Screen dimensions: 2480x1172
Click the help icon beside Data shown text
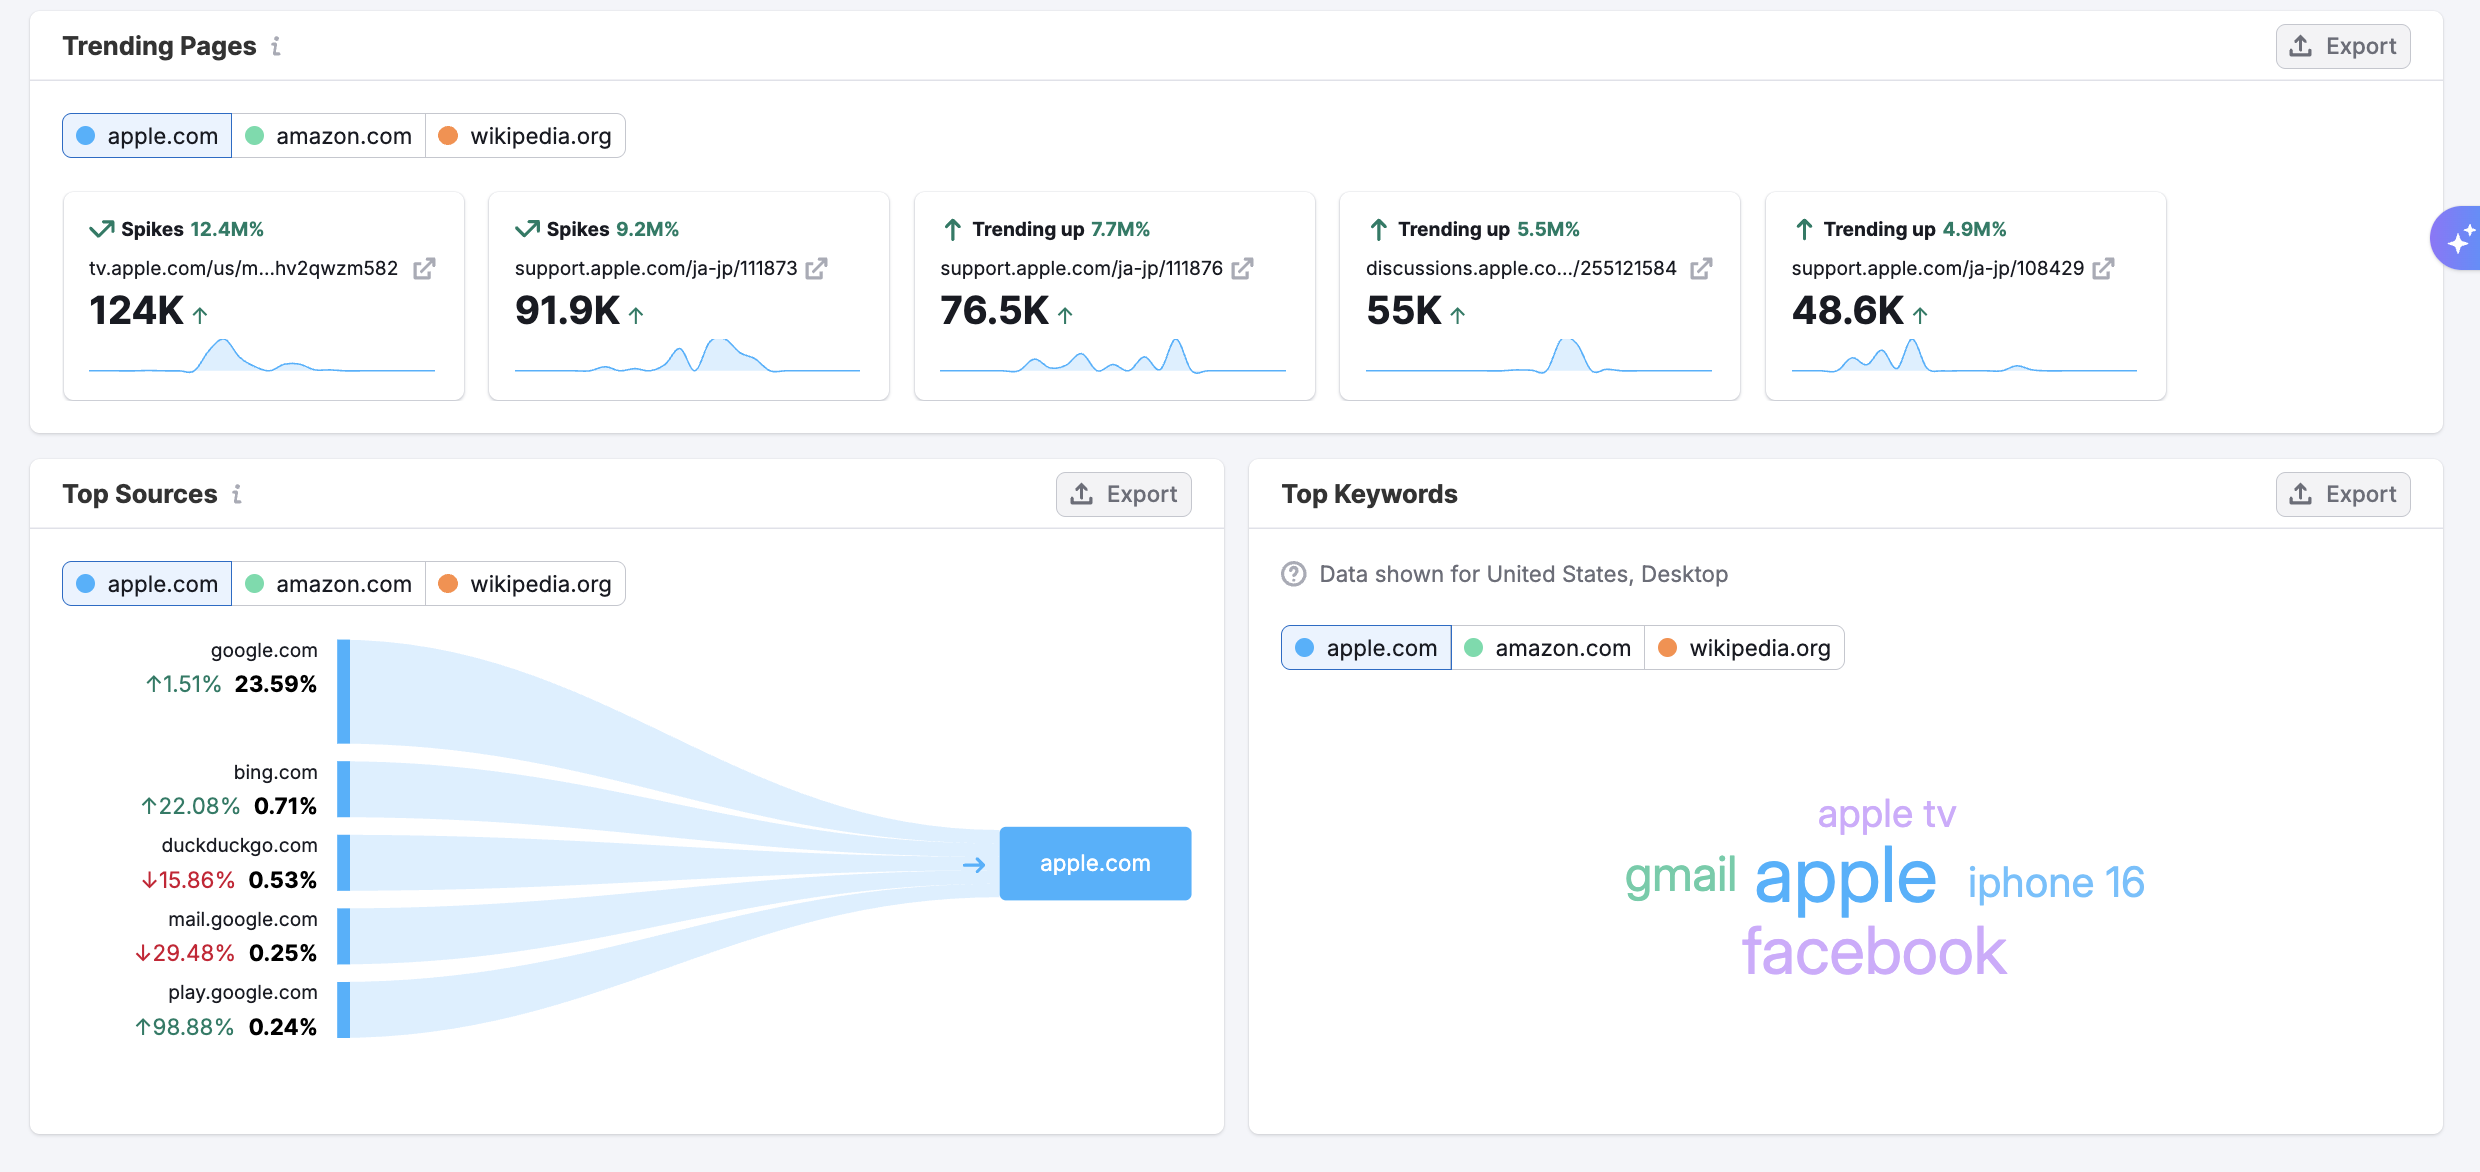[1294, 574]
